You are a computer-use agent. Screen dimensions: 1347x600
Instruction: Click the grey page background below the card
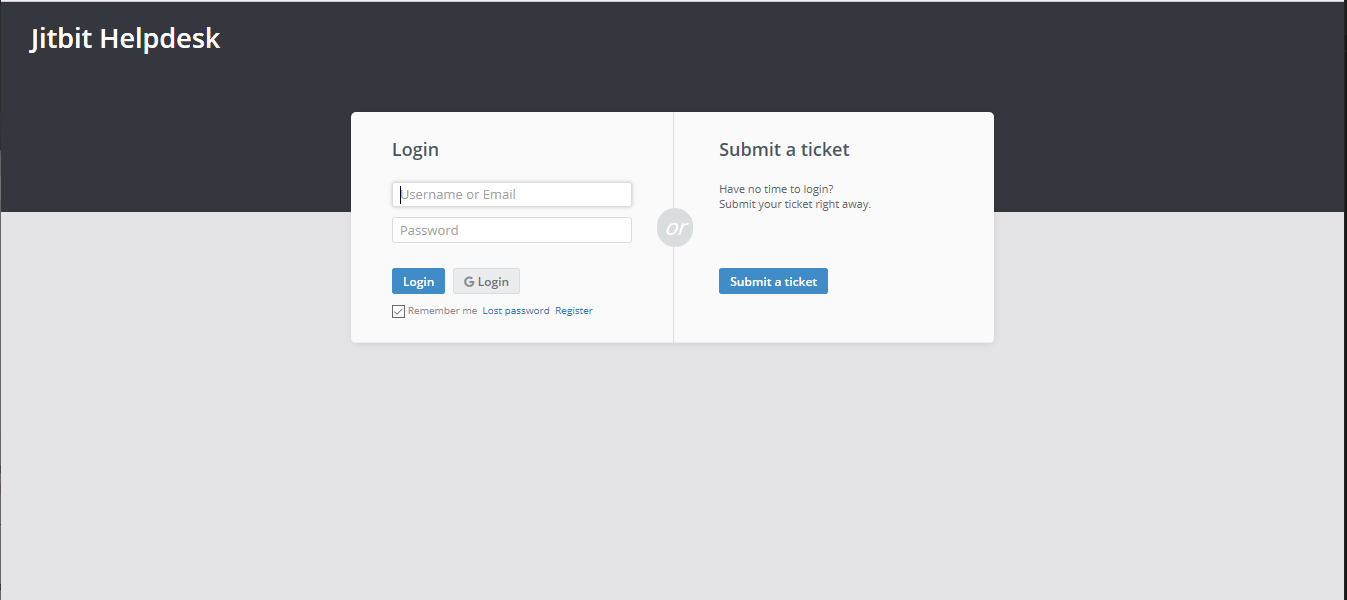672,470
